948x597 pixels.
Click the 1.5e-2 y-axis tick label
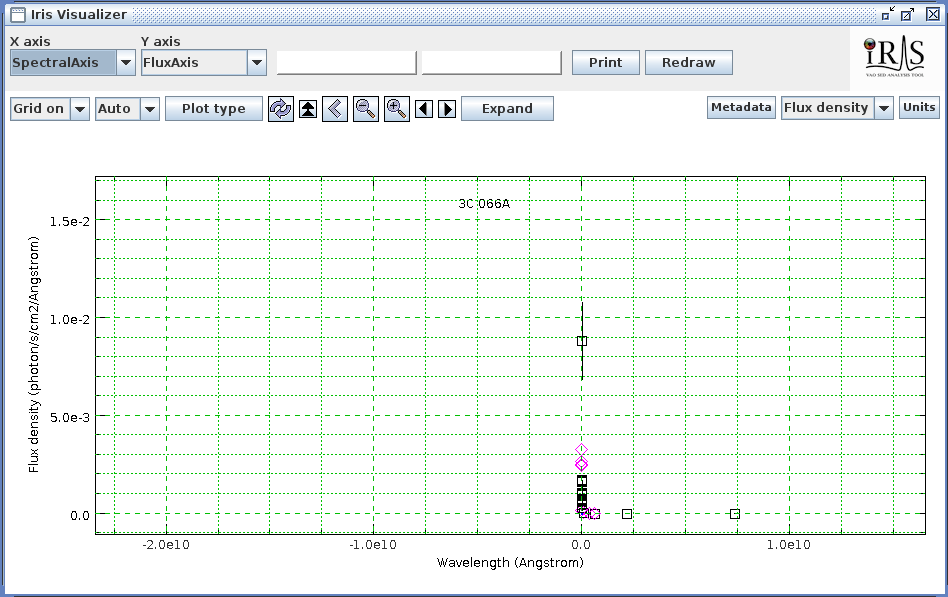[69, 221]
